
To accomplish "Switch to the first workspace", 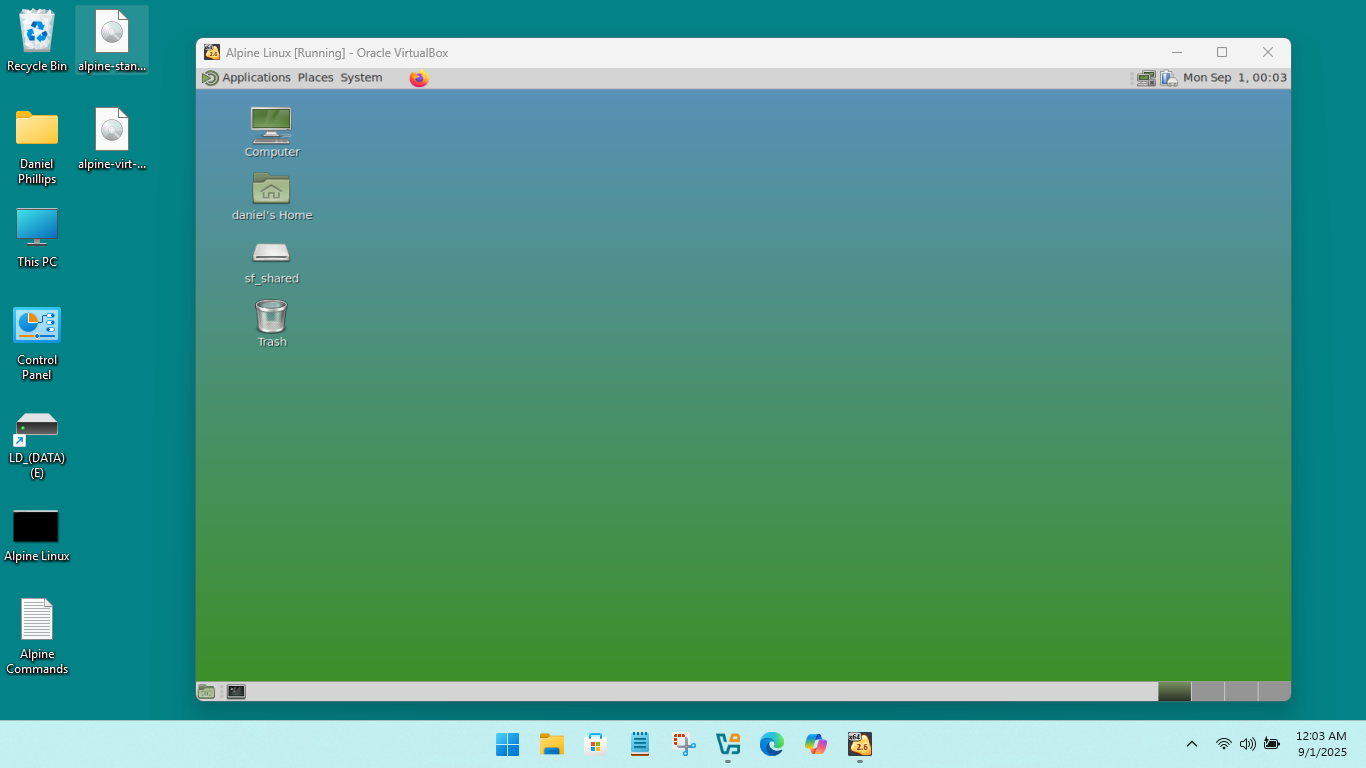I will [x=1174, y=691].
